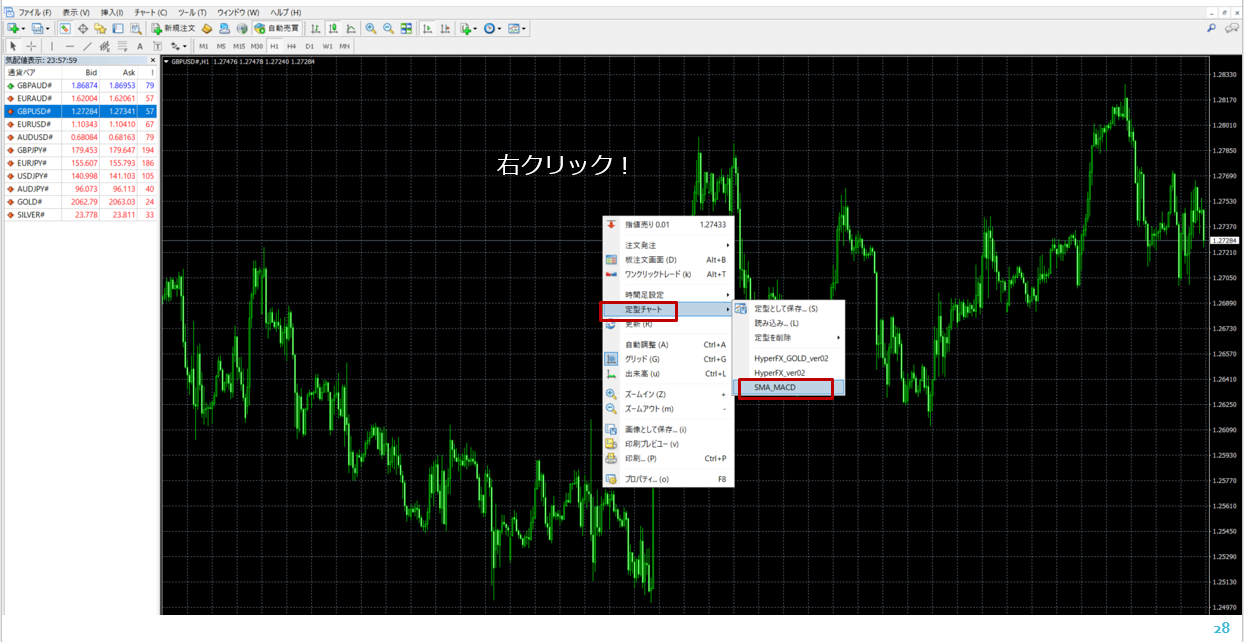Select the crosshair cursor tool
This screenshot has width=1244, height=642.
pyautogui.click(x=31, y=46)
